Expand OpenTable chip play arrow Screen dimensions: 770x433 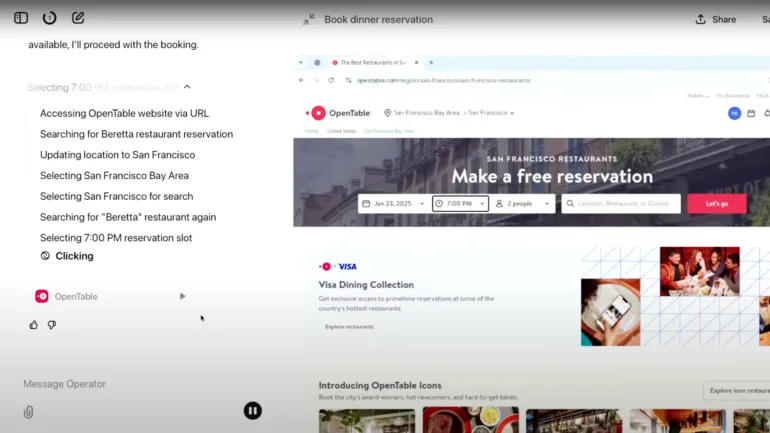182,297
